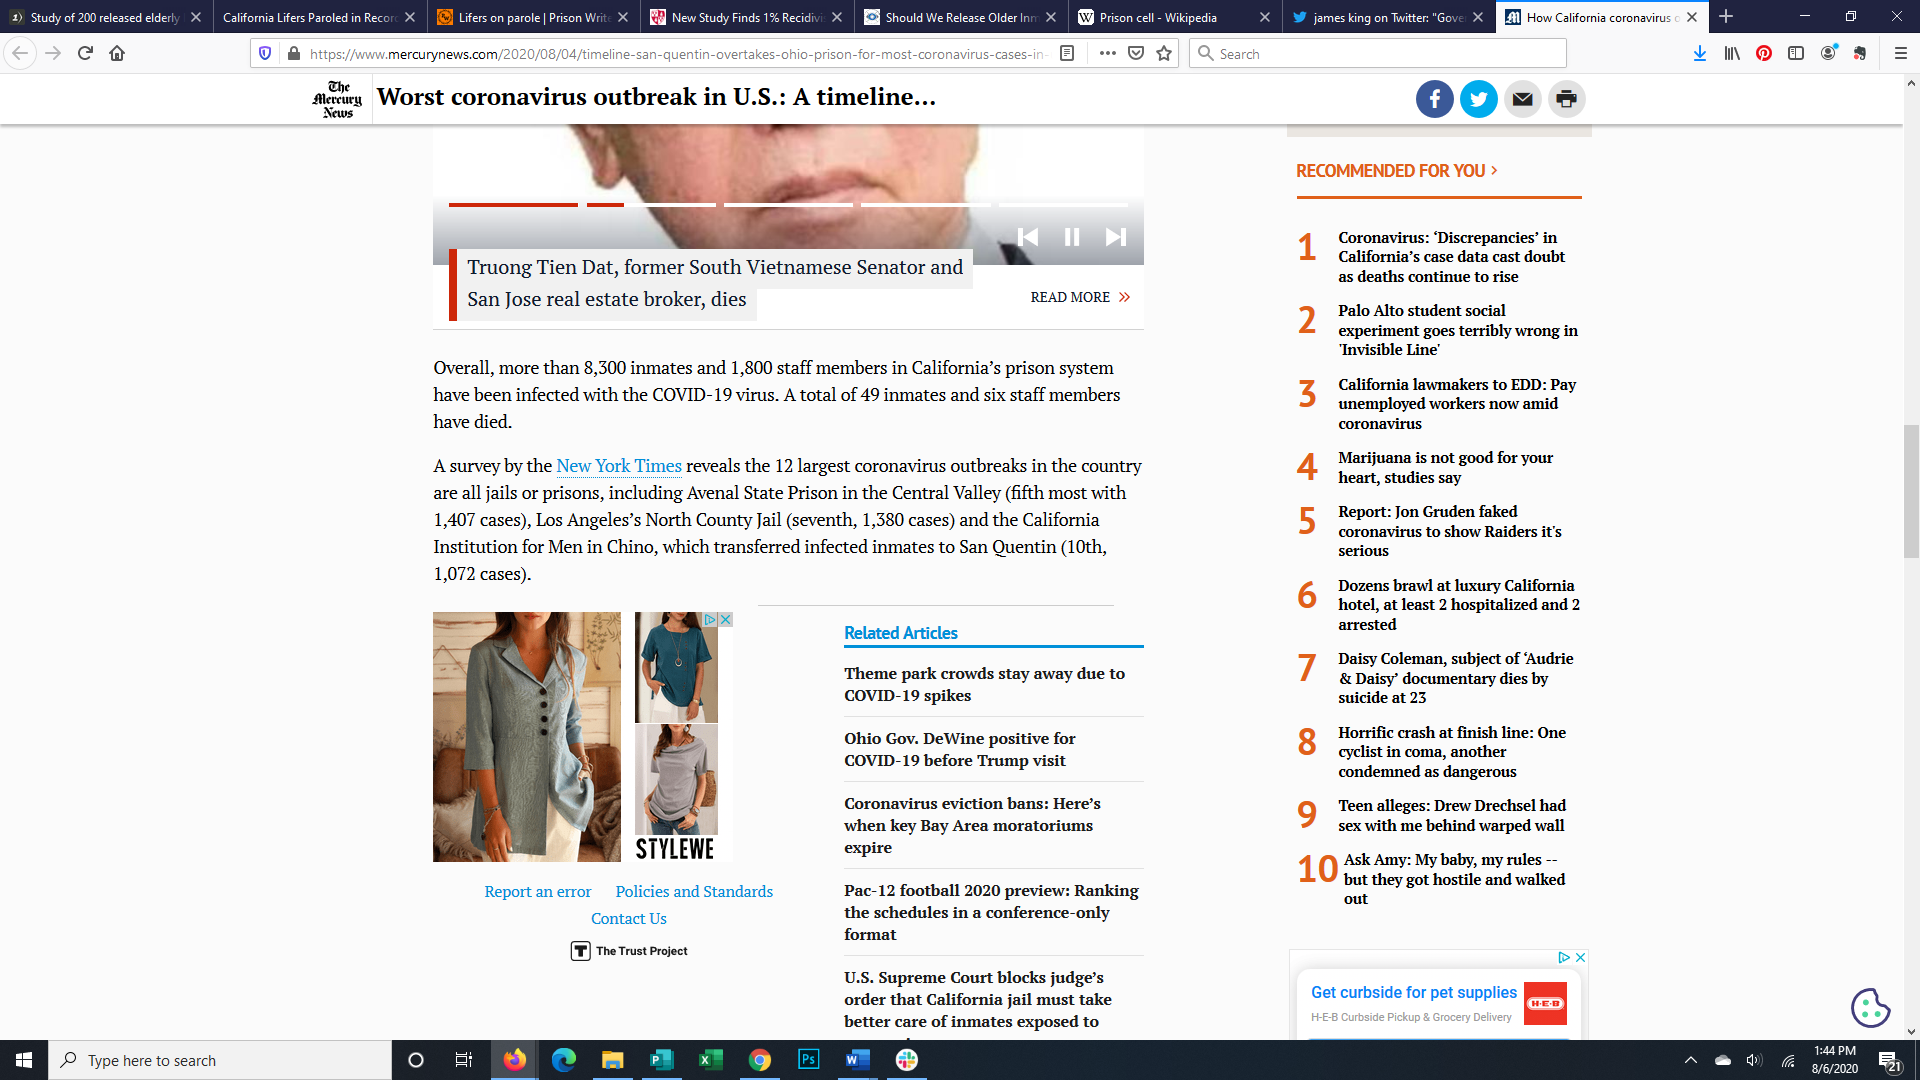The height and width of the screenshot is (1080, 1920).
Task: Open the page actions three-dot menu
Action: pos(1107,54)
